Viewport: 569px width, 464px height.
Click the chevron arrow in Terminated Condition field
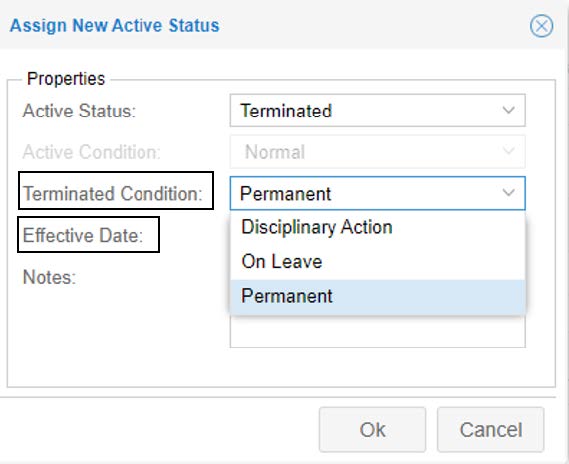tap(508, 193)
